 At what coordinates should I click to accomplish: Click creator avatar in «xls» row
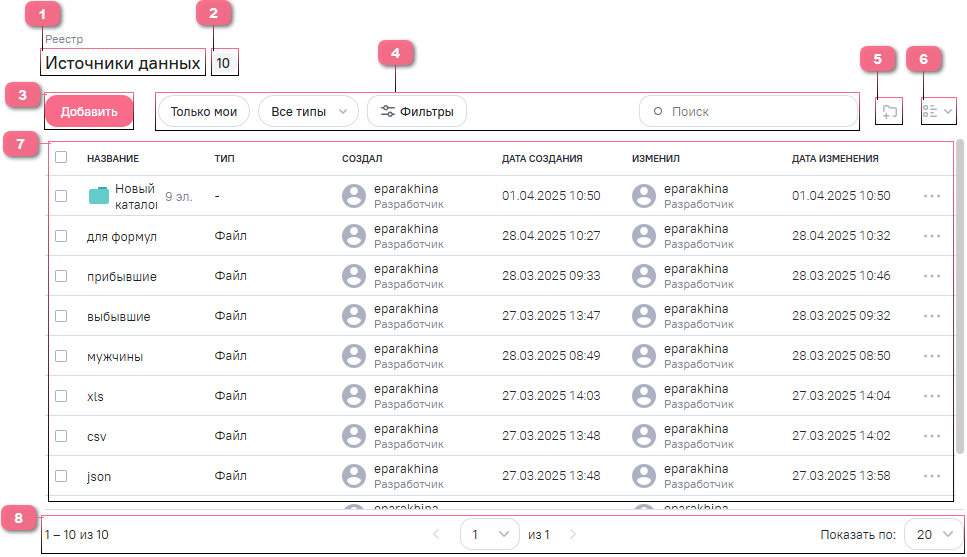(353, 396)
